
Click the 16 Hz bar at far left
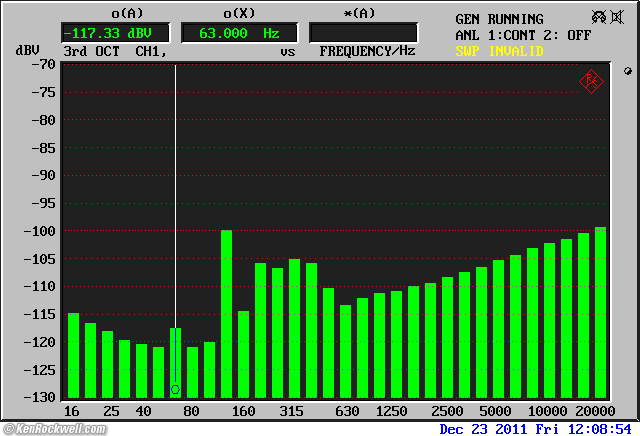click(x=72, y=355)
